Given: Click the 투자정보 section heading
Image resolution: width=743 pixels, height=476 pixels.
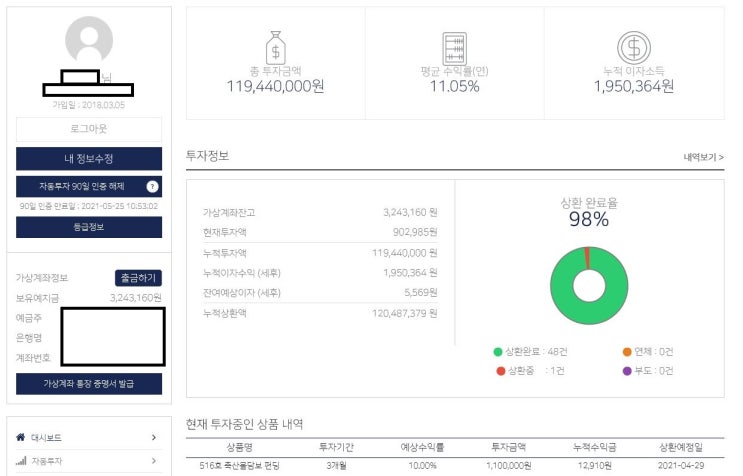Looking at the screenshot, I should click(x=208, y=156).
